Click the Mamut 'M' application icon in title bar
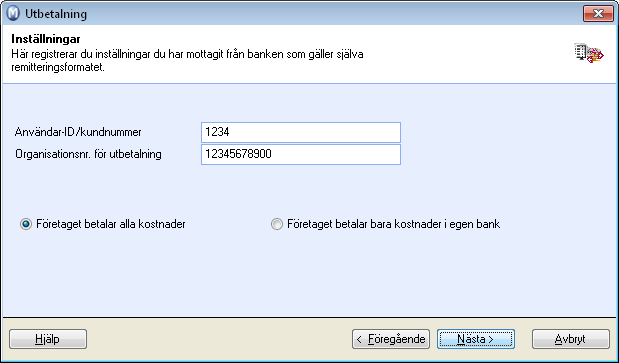 tap(13, 14)
